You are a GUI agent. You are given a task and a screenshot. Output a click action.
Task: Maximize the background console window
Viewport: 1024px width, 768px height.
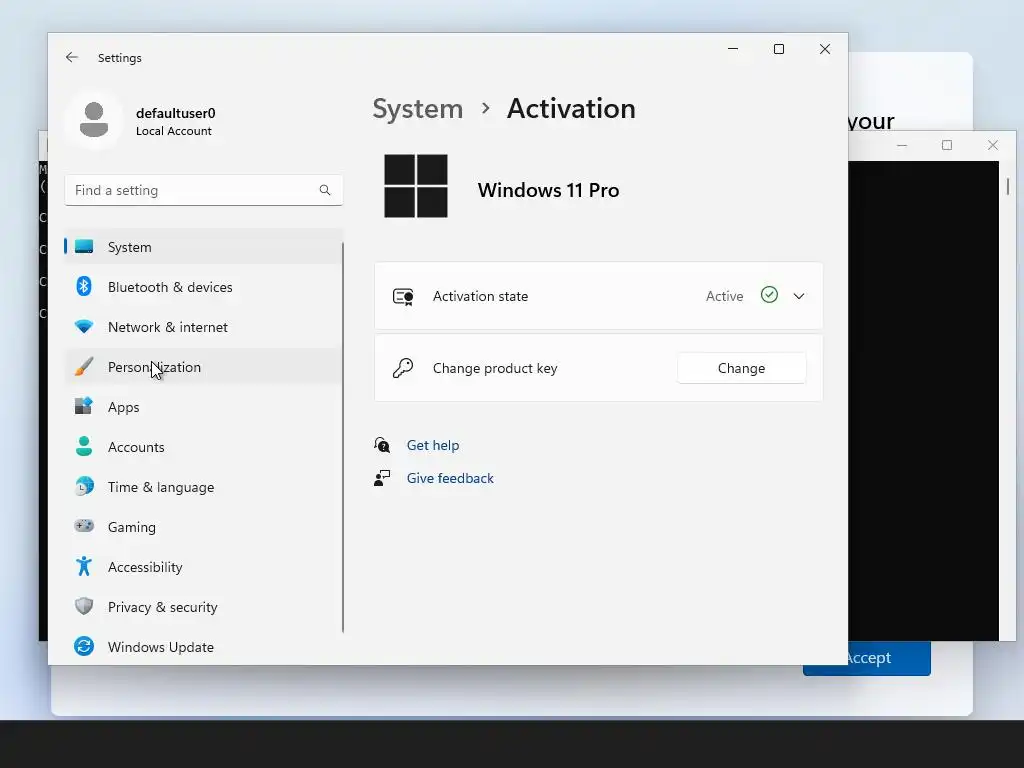pos(947,145)
